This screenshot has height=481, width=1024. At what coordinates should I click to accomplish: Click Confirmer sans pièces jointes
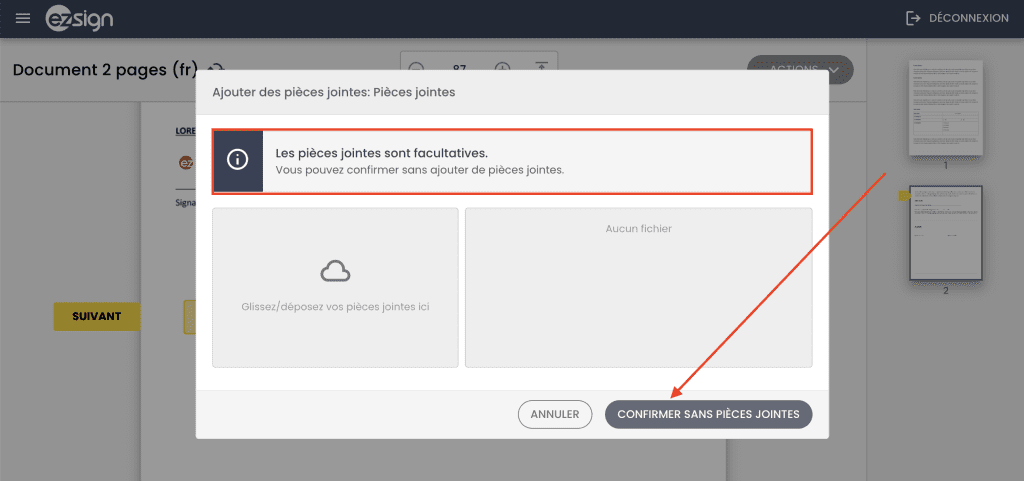click(708, 414)
